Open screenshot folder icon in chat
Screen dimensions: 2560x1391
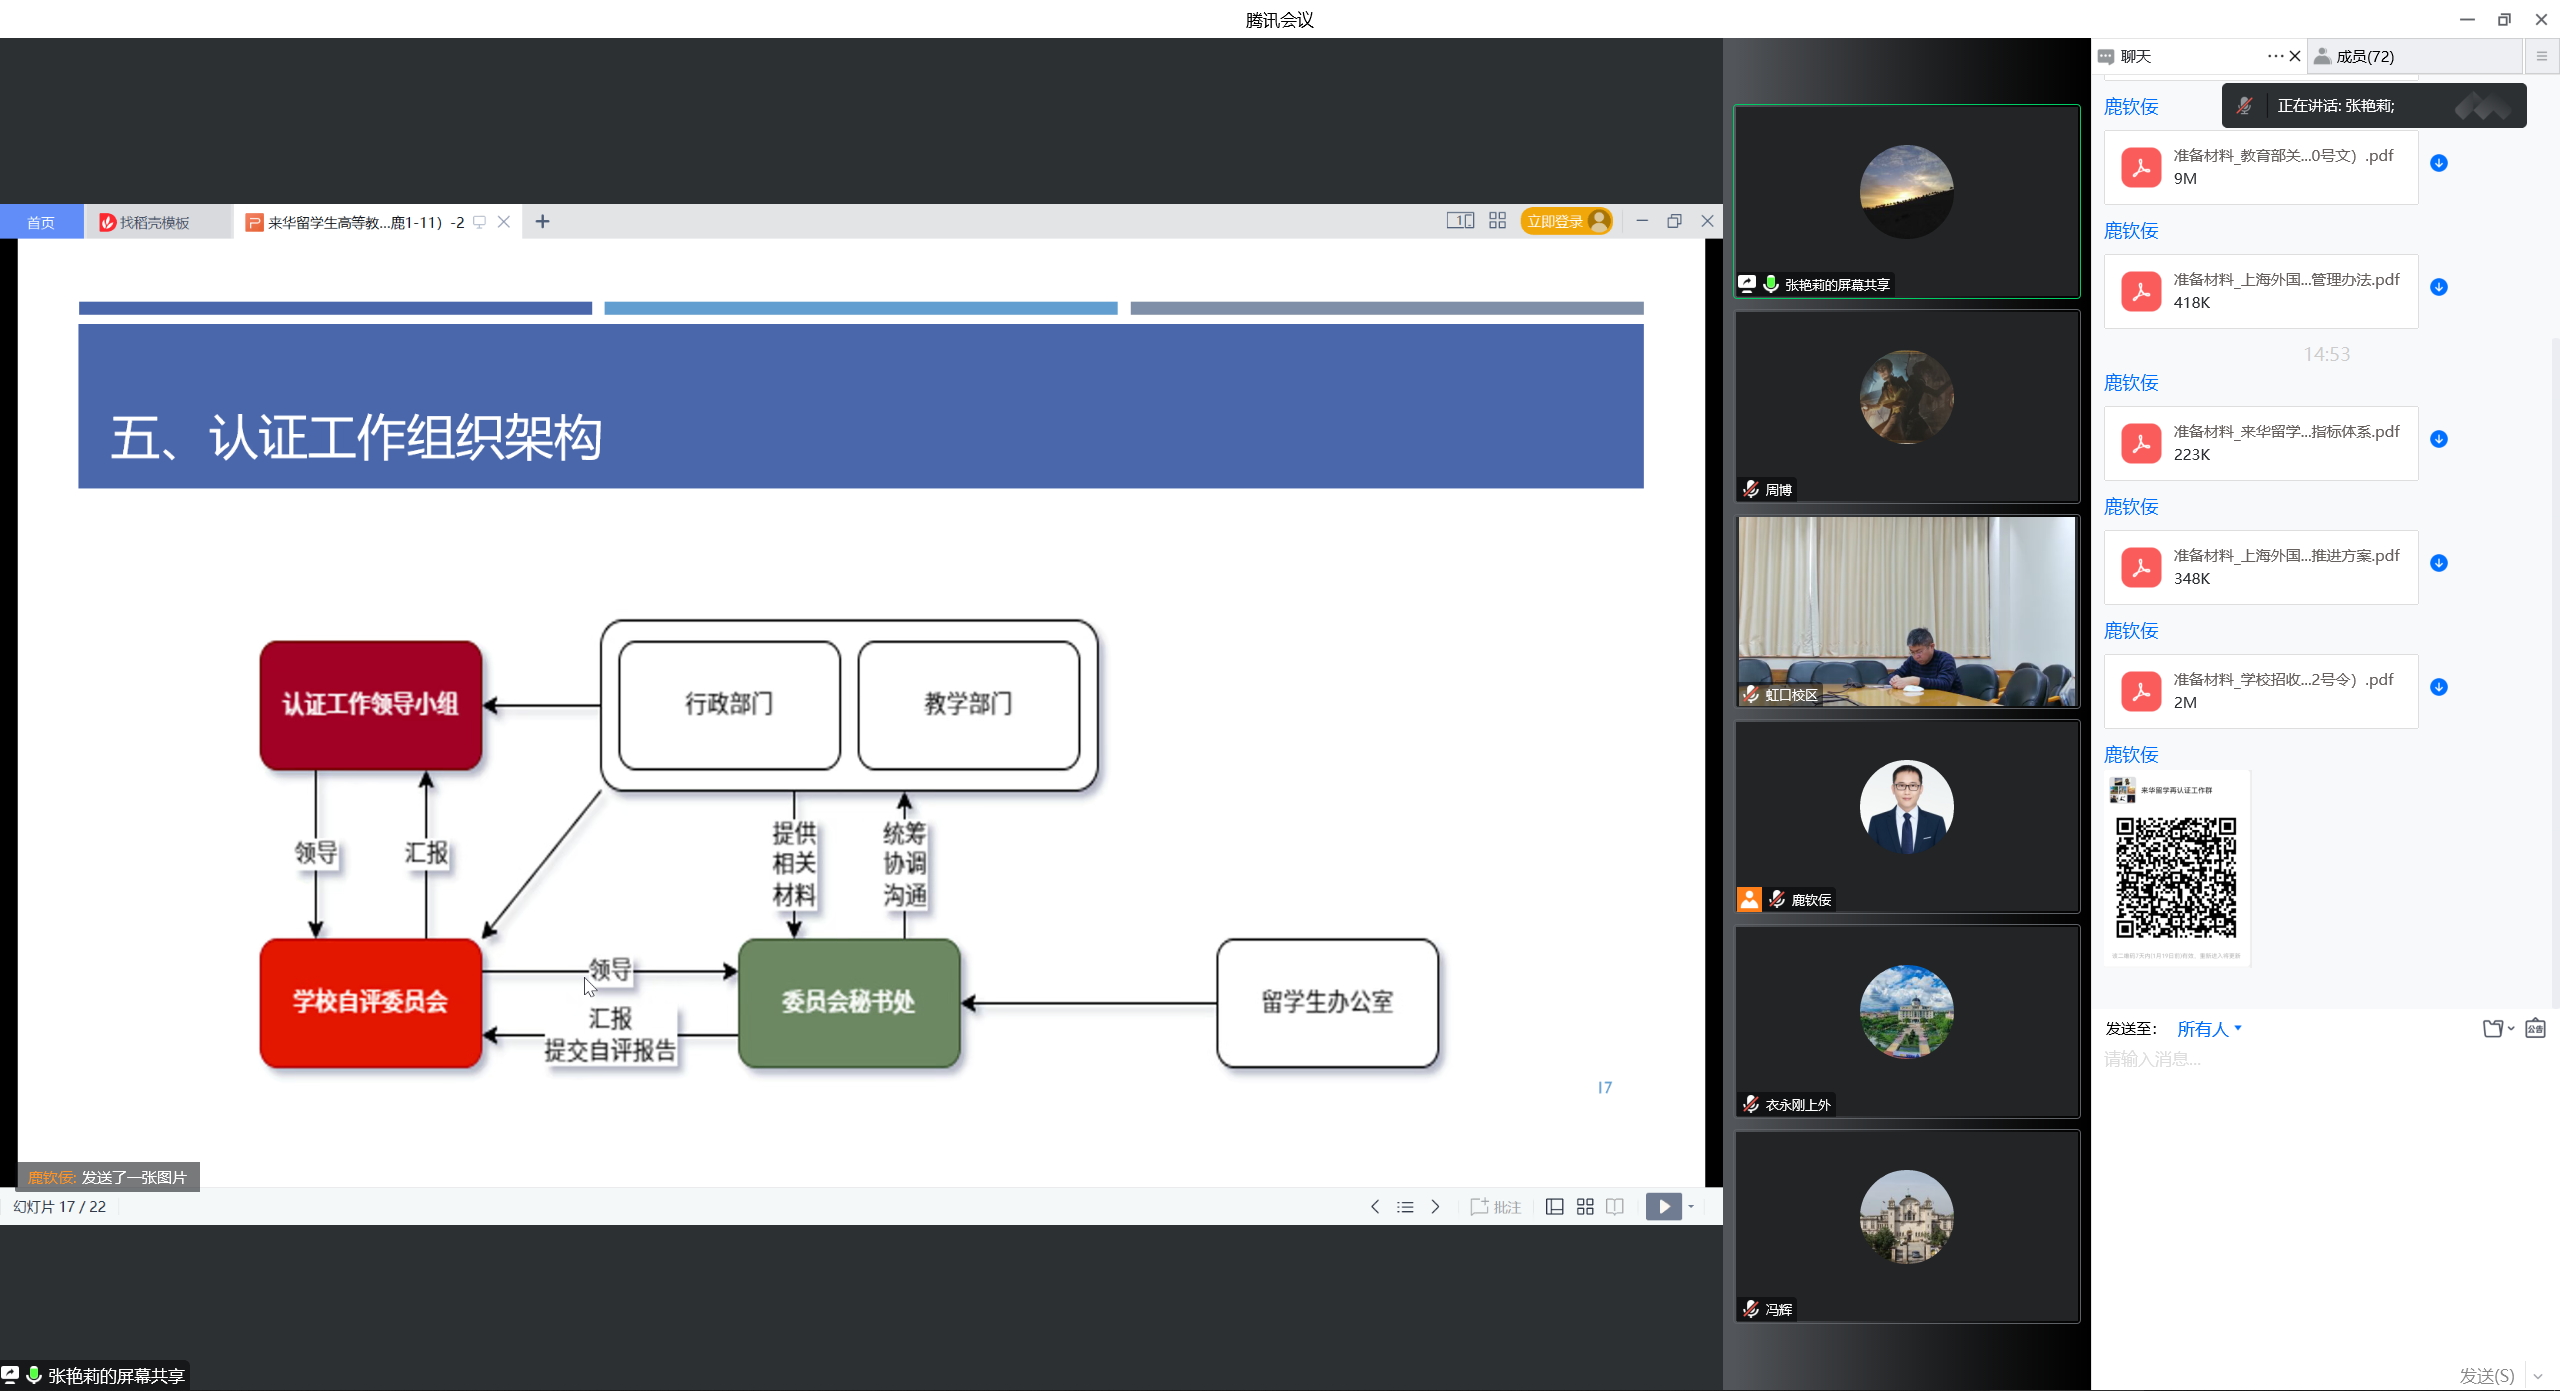pos(2493,1029)
